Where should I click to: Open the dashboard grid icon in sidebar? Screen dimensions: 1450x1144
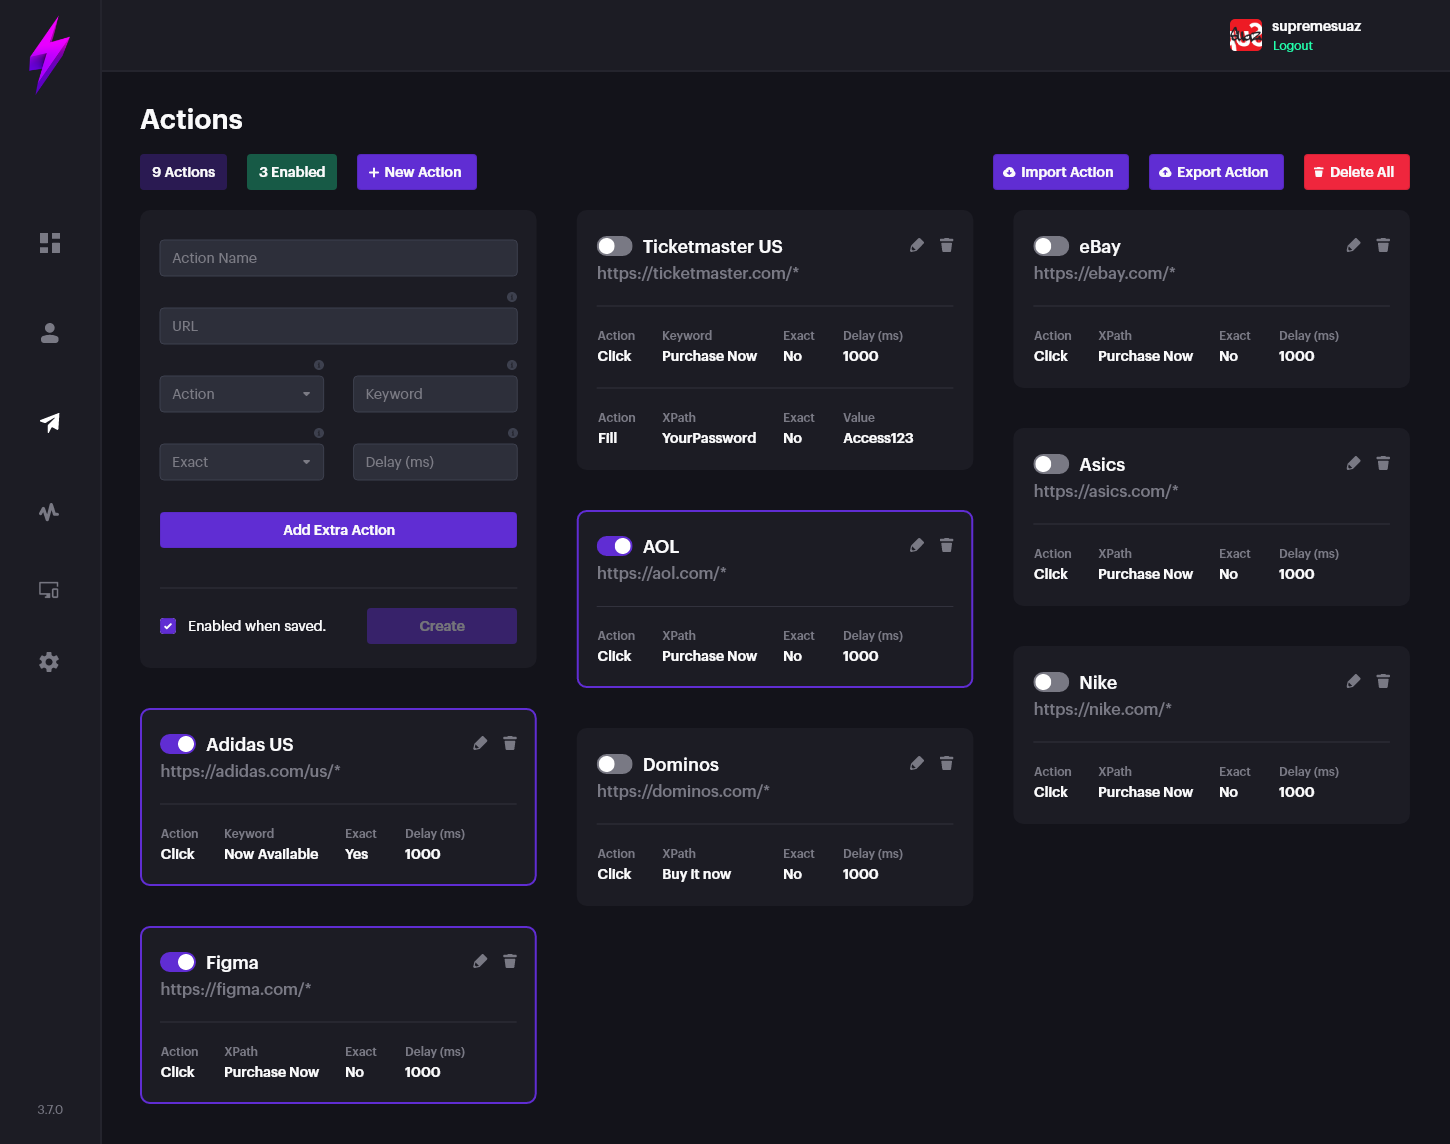click(50, 243)
